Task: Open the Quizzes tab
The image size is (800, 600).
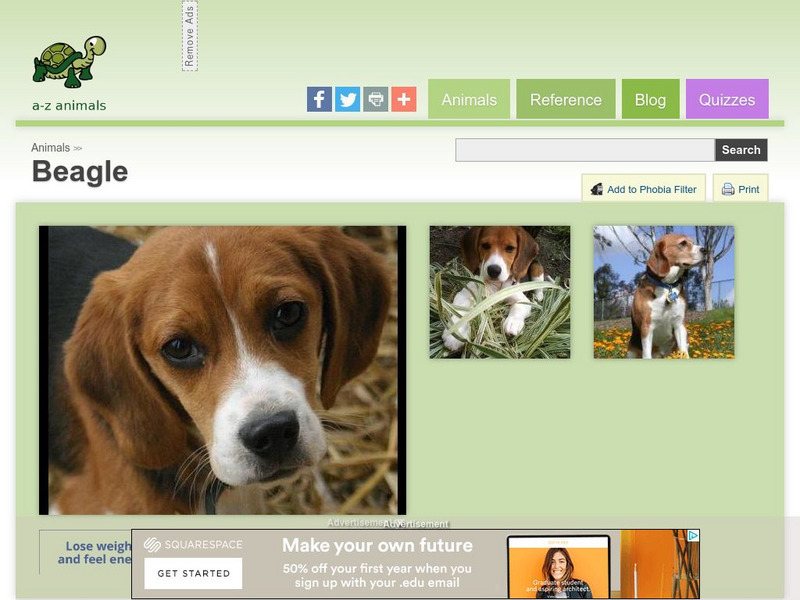Action: tap(727, 99)
